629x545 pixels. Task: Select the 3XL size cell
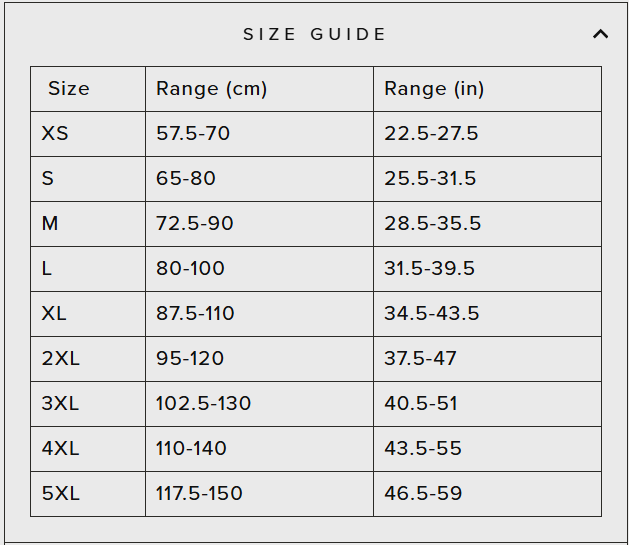click(60, 404)
